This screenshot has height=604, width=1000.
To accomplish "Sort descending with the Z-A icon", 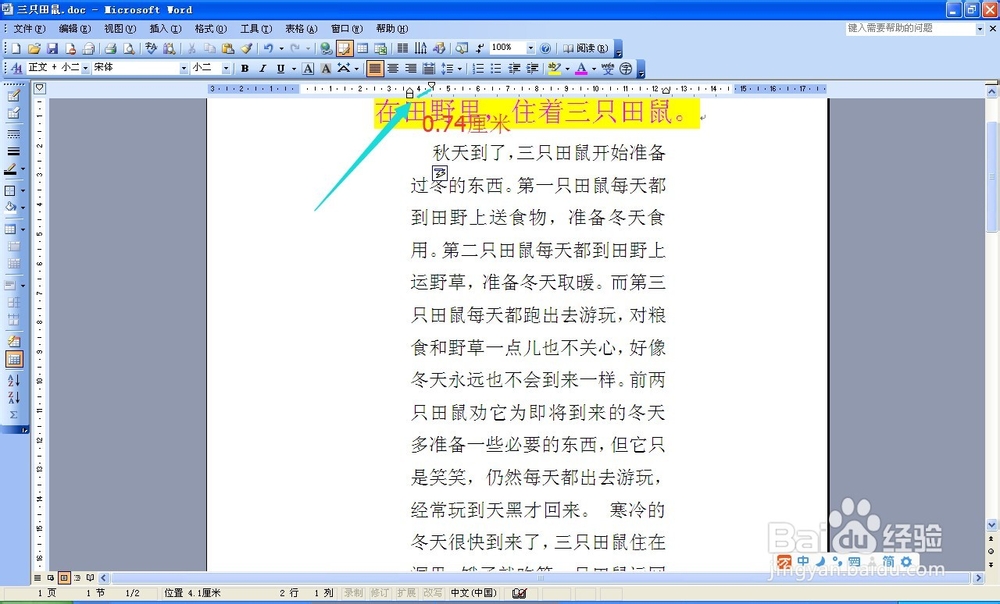I will coord(13,397).
